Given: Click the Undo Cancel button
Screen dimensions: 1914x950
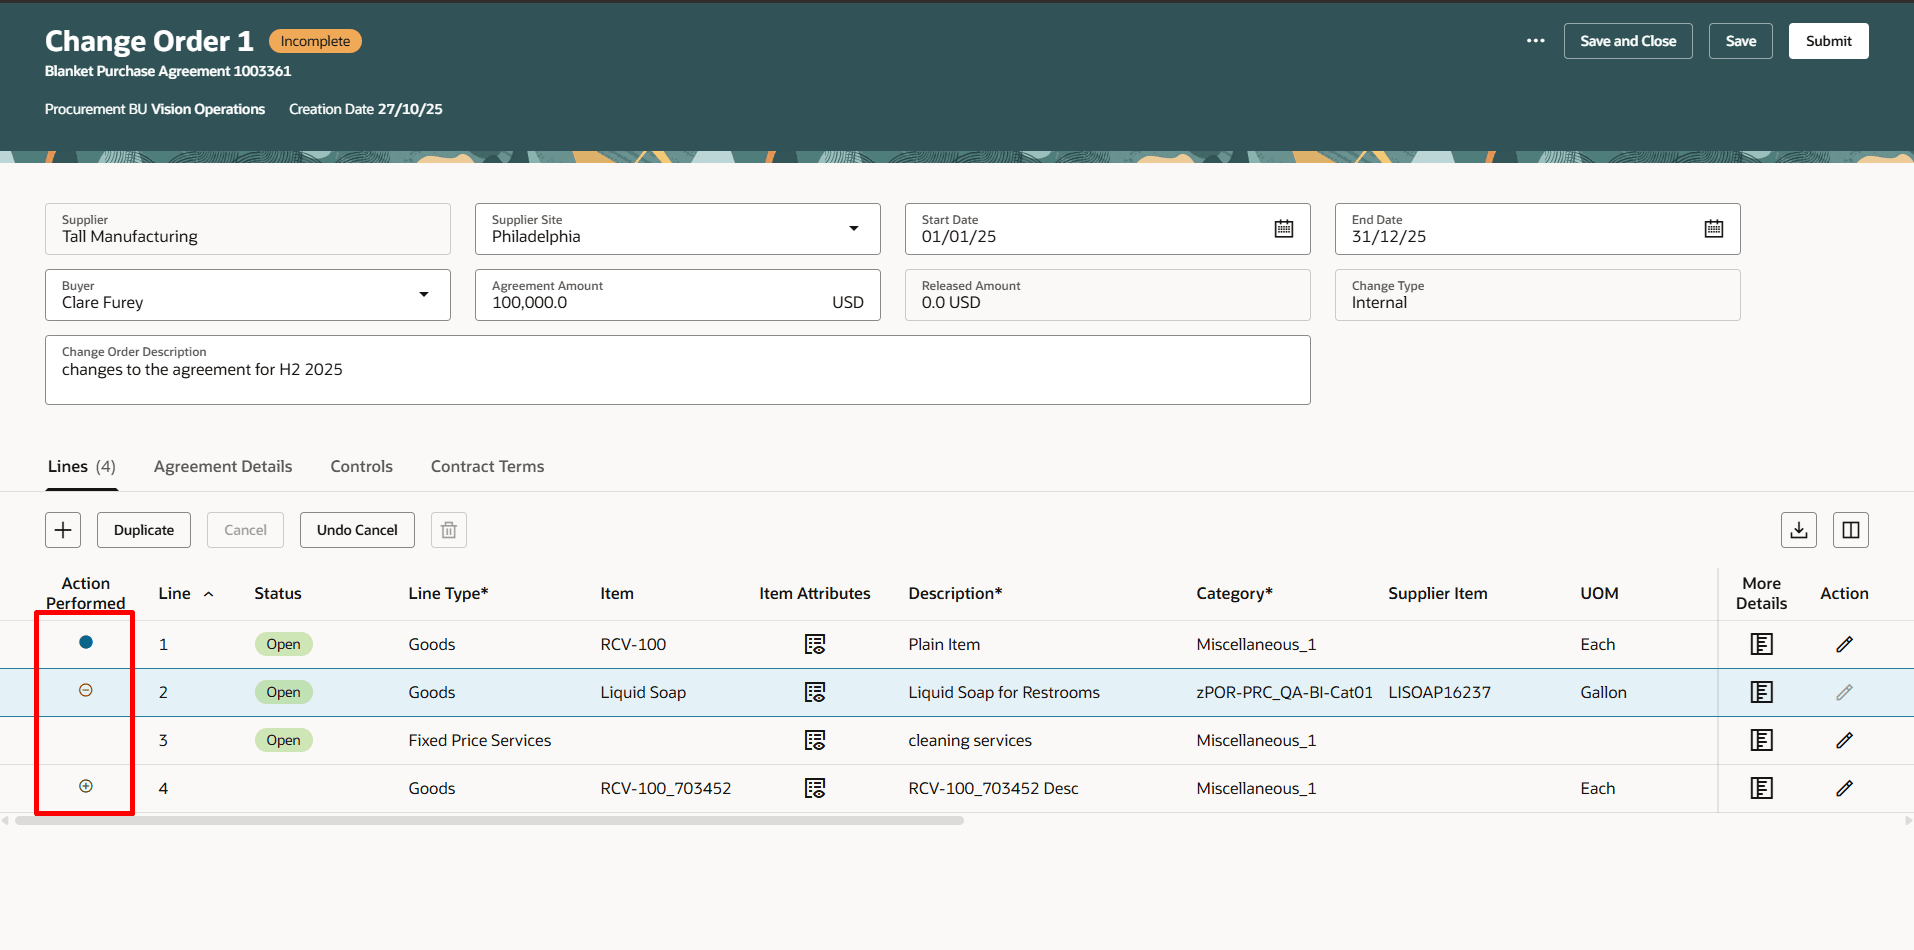Looking at the screenshot, I should coord(356,529).
